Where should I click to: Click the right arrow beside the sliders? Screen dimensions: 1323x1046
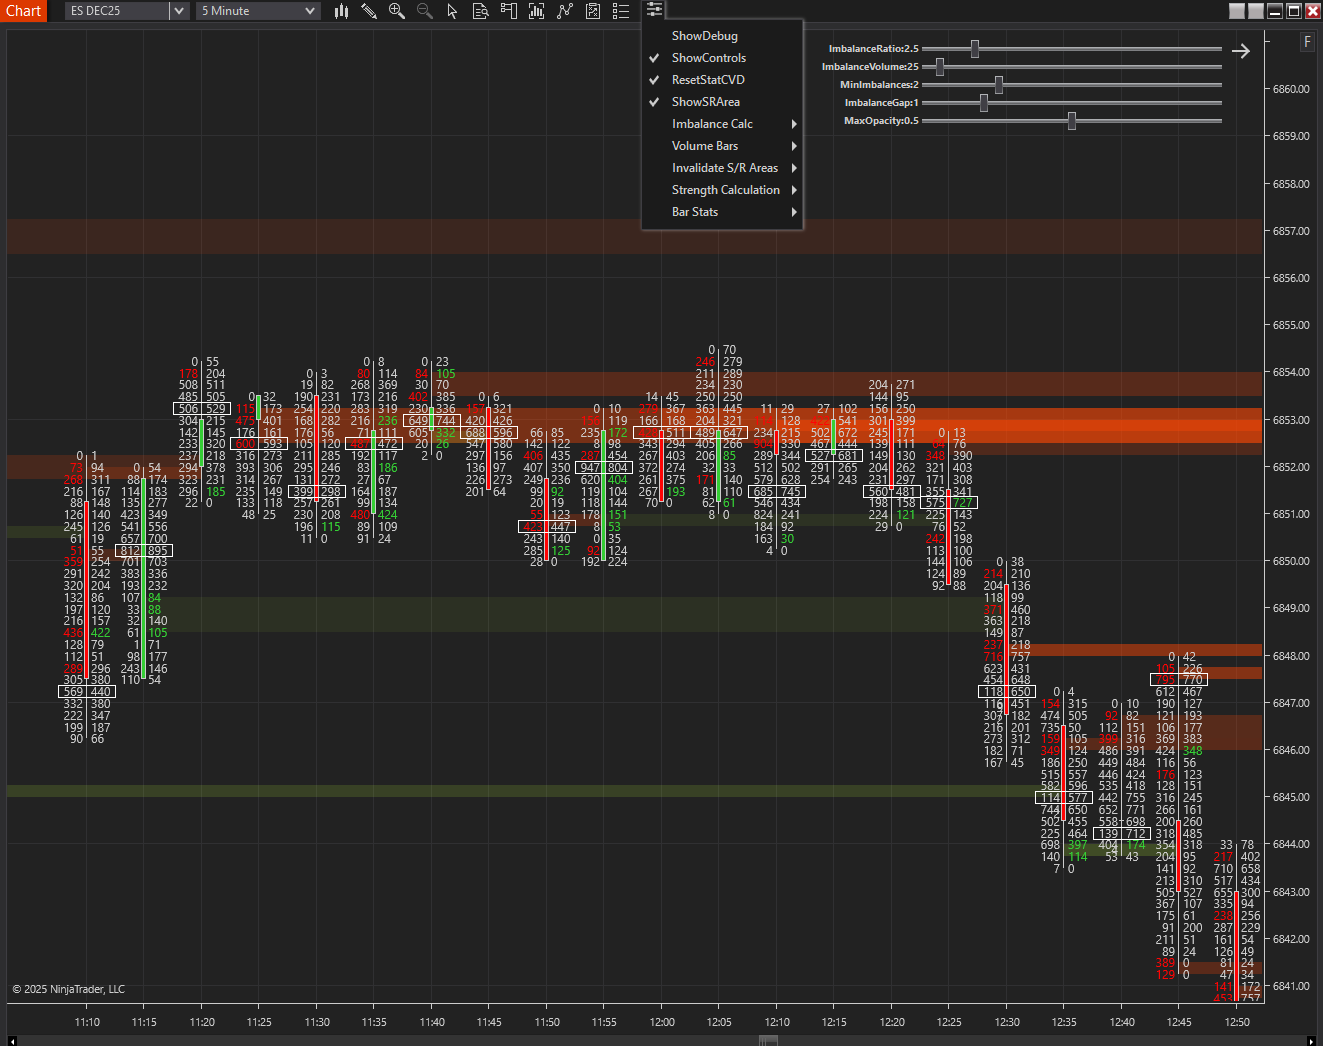pos(1241,51)
